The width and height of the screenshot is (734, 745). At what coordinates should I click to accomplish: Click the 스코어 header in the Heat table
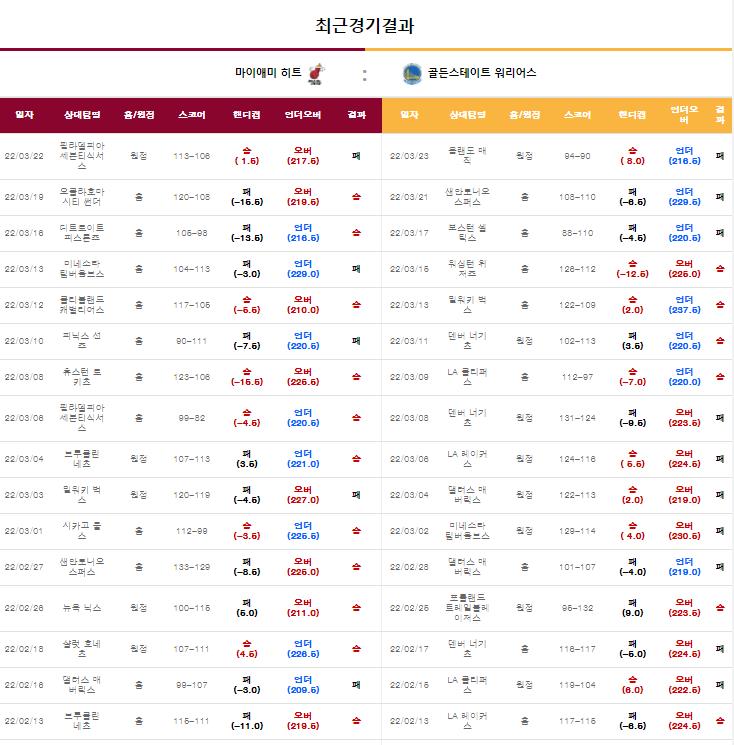[191, 115]
